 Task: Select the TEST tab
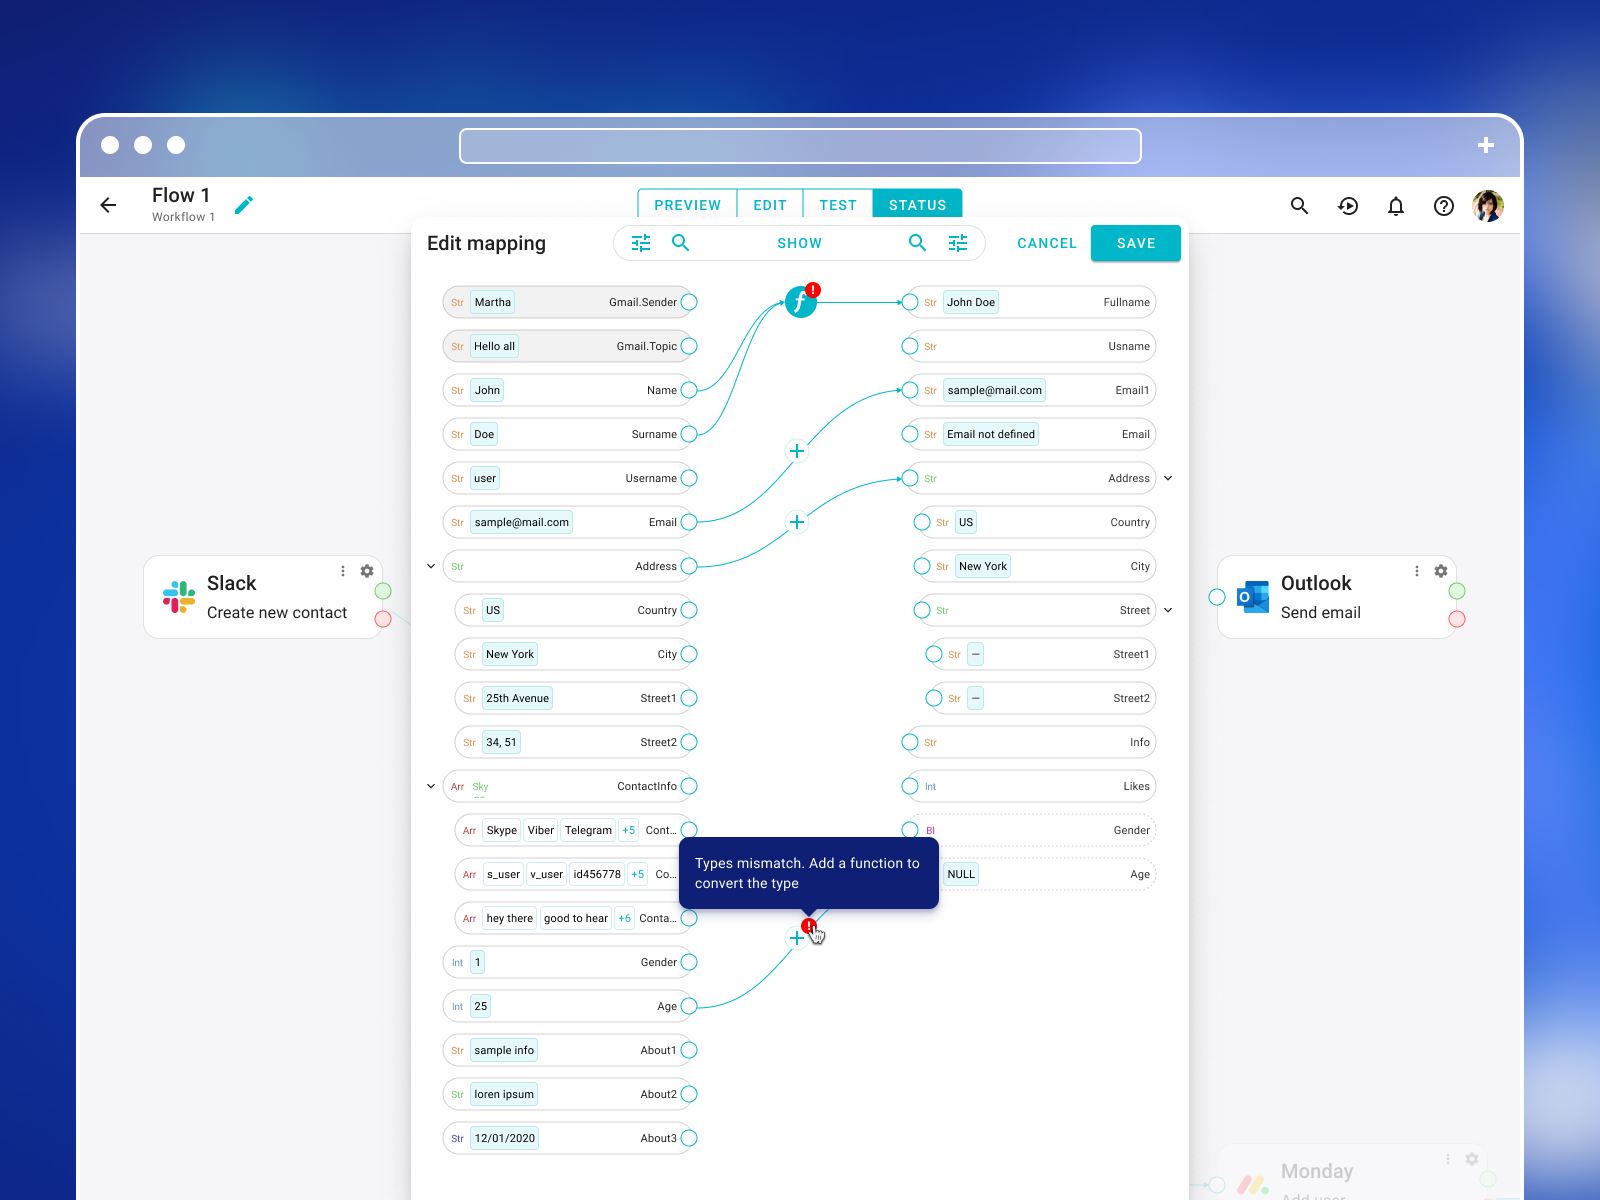(x=838, y=204)
